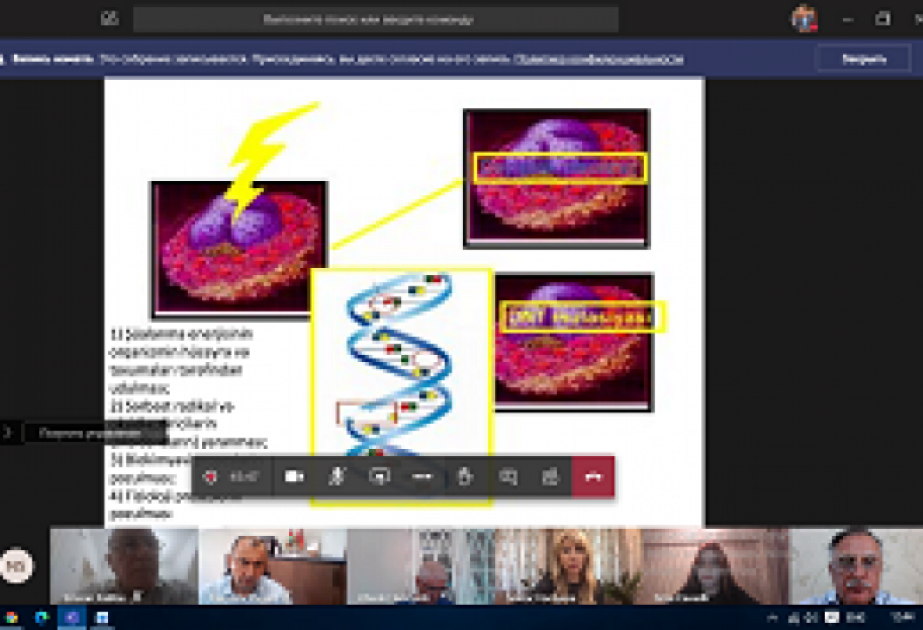The image size is (923, 630).
Task: Select the HS initials participant avatar
Action: tap(16, 566)
